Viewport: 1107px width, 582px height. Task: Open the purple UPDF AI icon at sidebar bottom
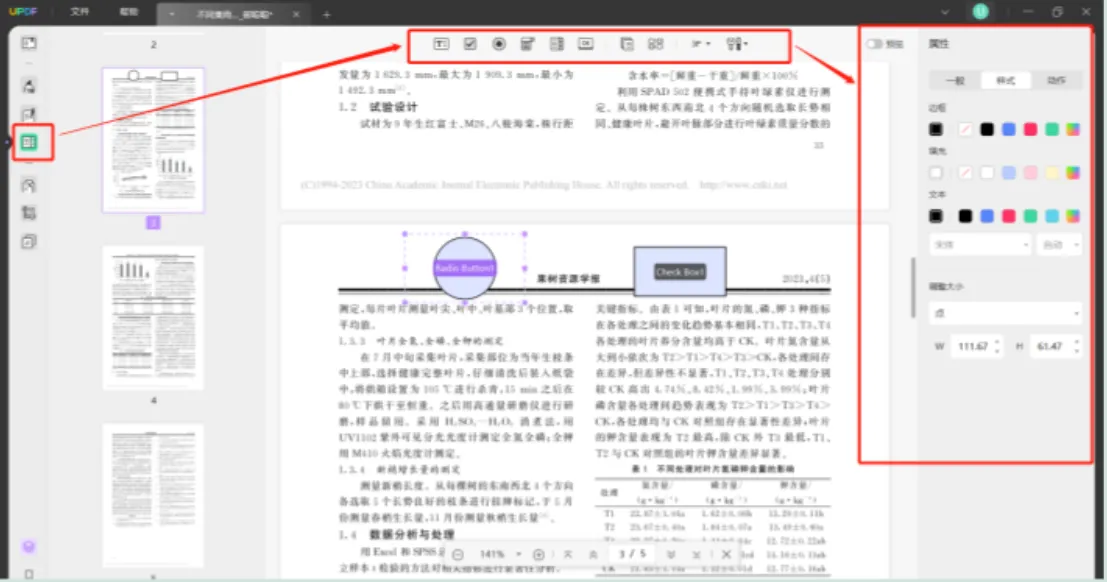[x=29, y=546]
